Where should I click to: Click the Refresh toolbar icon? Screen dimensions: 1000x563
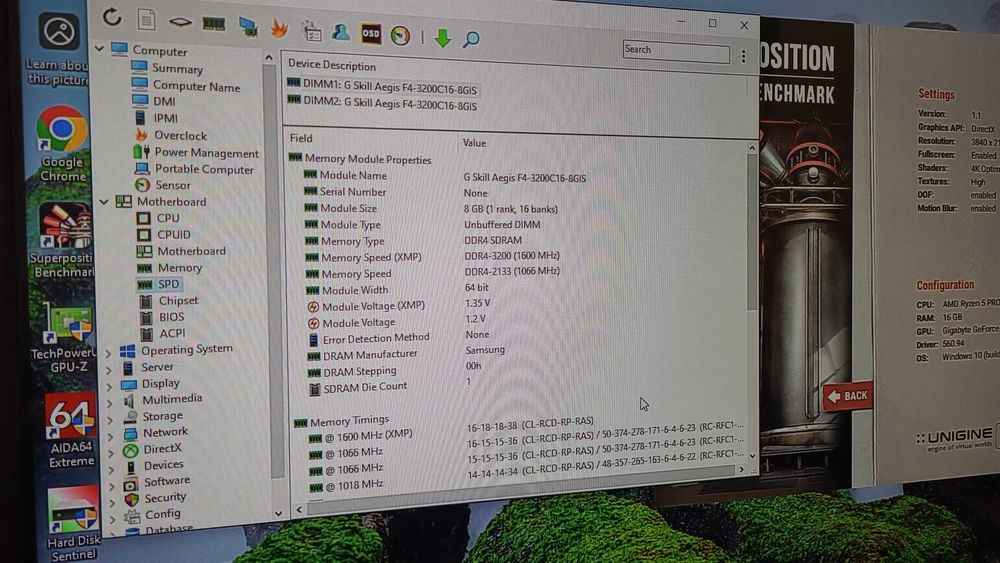coord(112,17)
